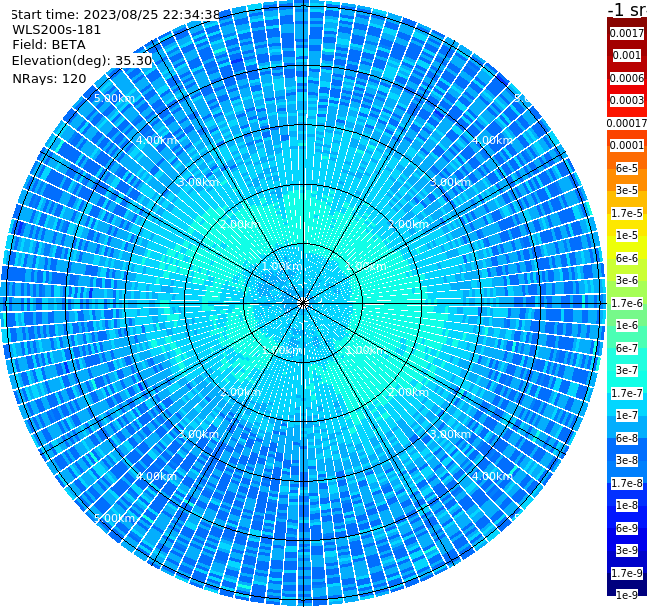647x607 pixels.
Task: Click the 6e-5 colorbar label
Action: pyautogui.click(x=627, y=168)
